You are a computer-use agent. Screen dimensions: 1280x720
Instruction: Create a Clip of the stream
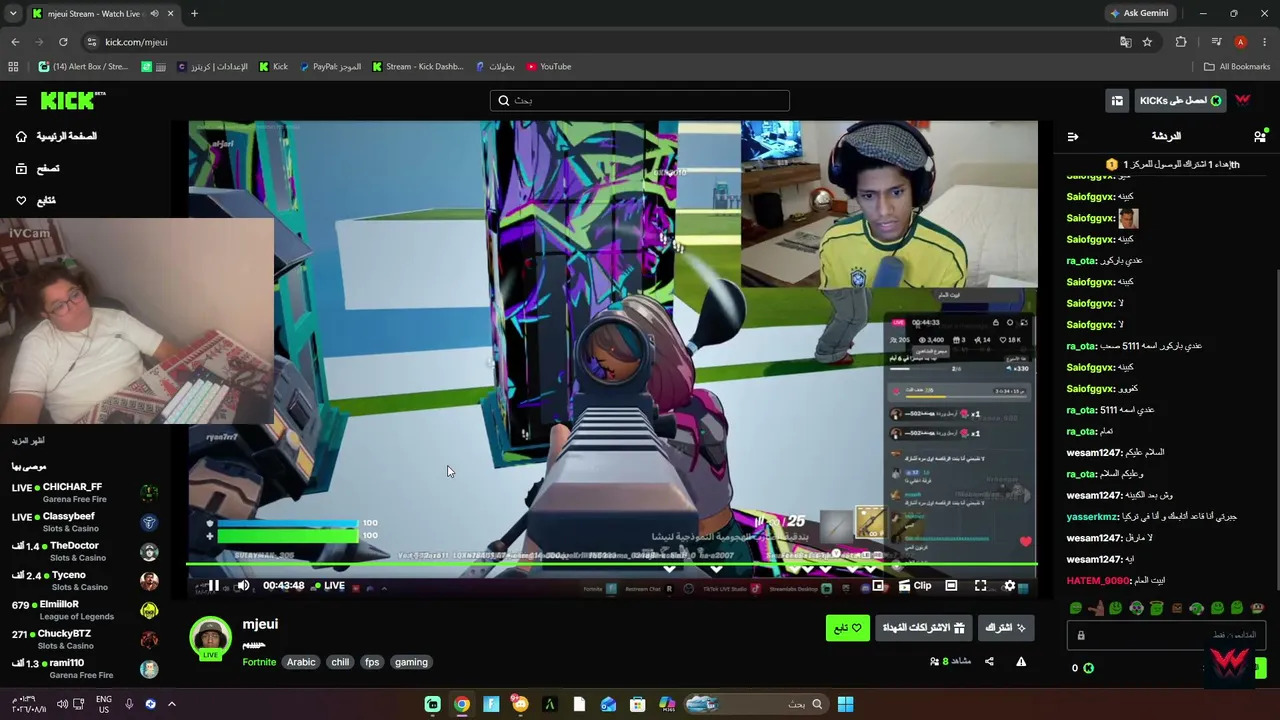click(915, 586)
